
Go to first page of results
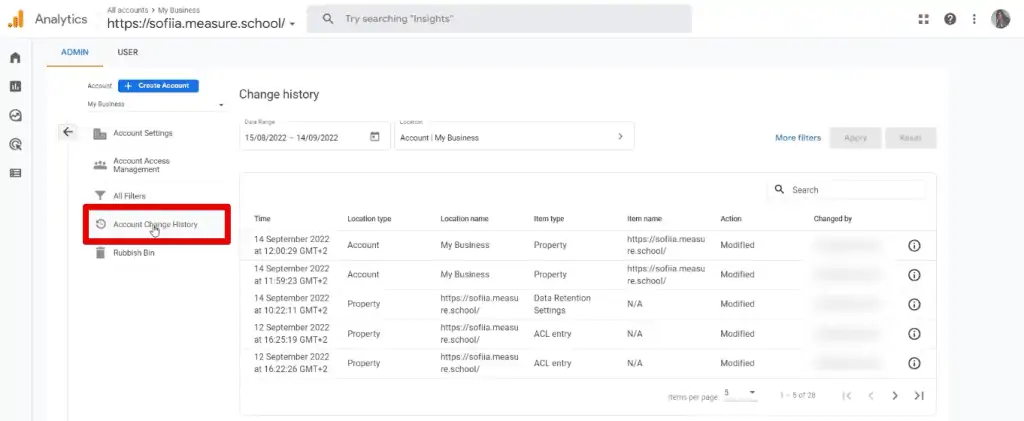pyautogui.click(x=847, y=396)
